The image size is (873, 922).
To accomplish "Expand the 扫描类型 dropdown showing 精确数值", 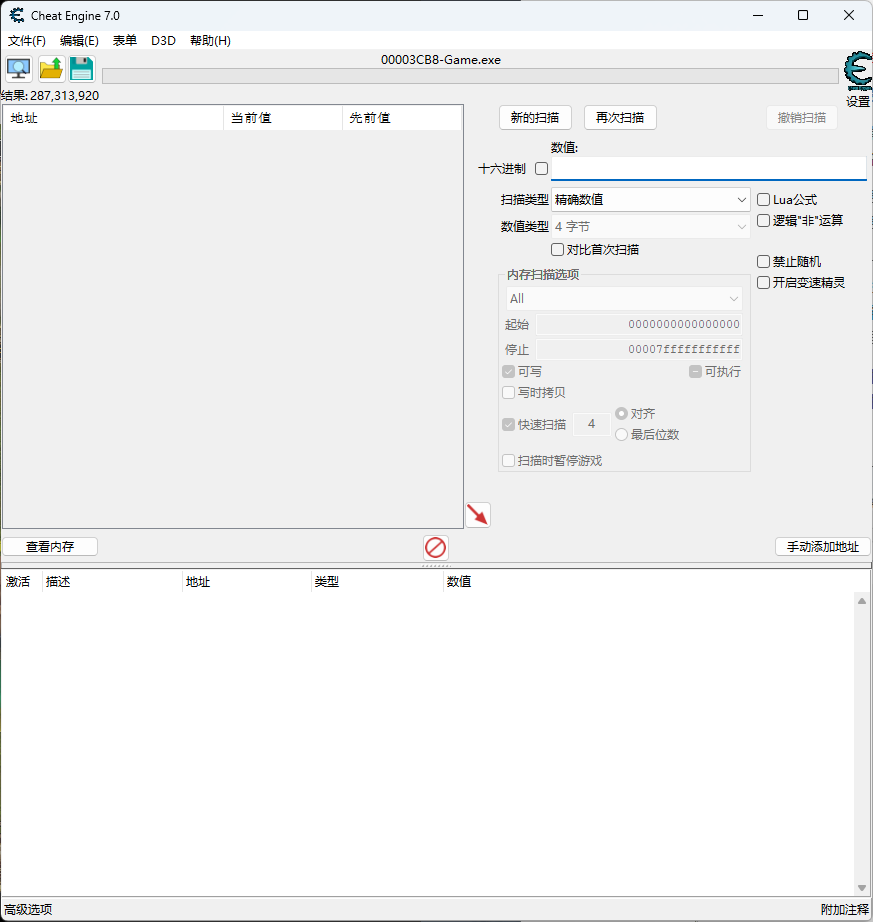I will point(650,199).
